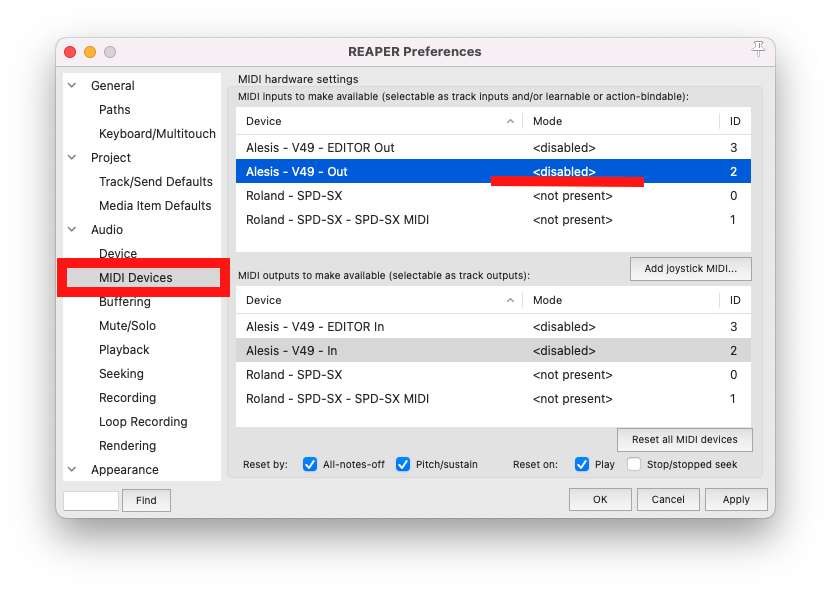Click ID column header in MIDI outputs
This screenshot has width=831, height=592.
coord(735,301)
